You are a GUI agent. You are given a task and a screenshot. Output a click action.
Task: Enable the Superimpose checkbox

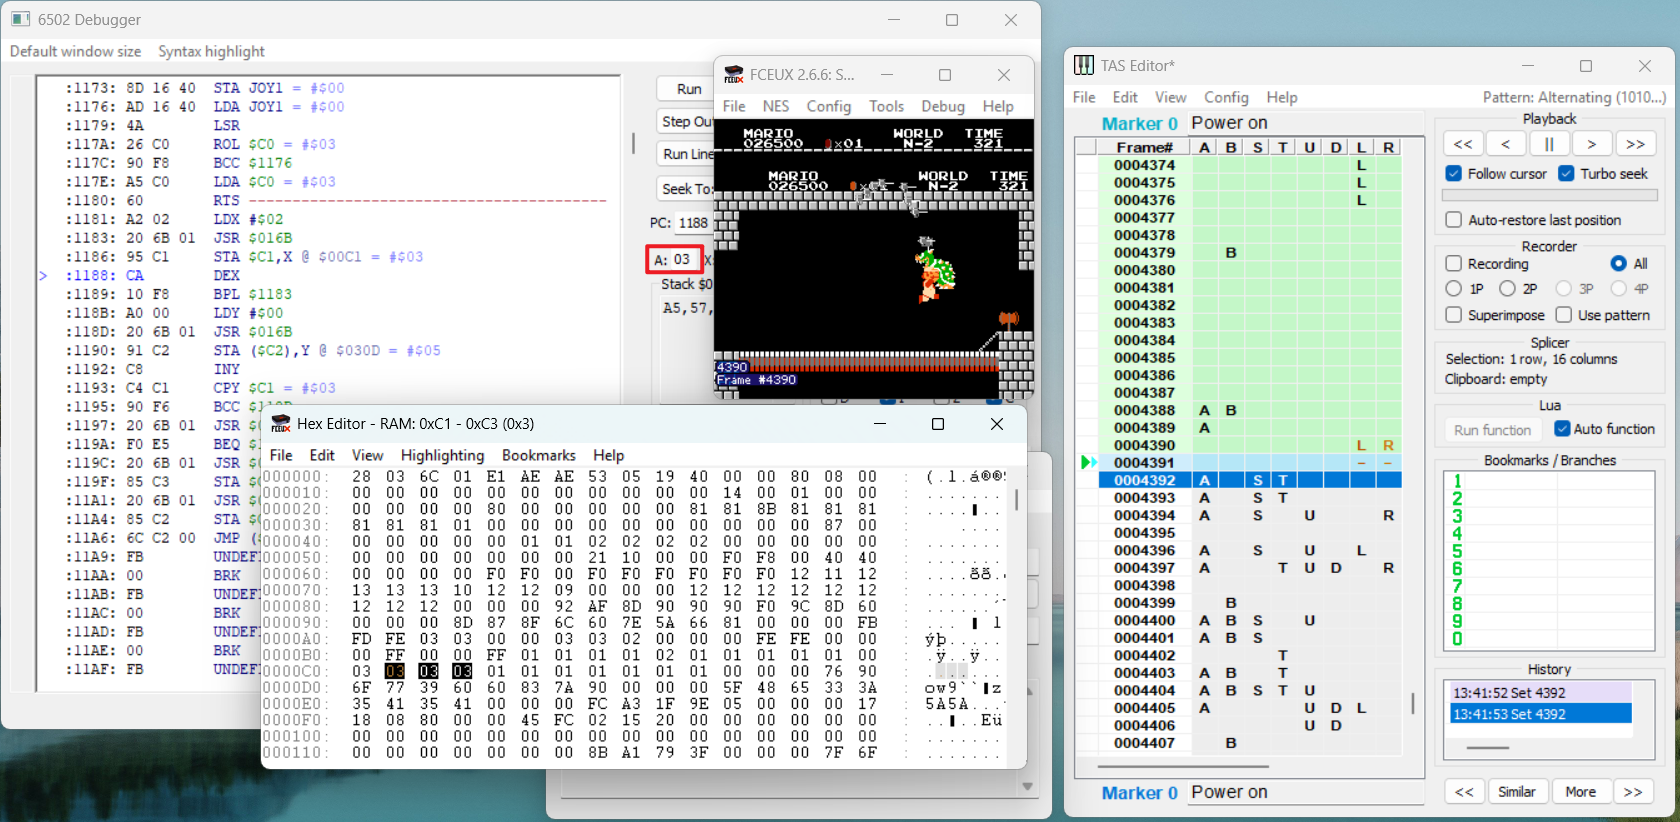click(1454, 315)
